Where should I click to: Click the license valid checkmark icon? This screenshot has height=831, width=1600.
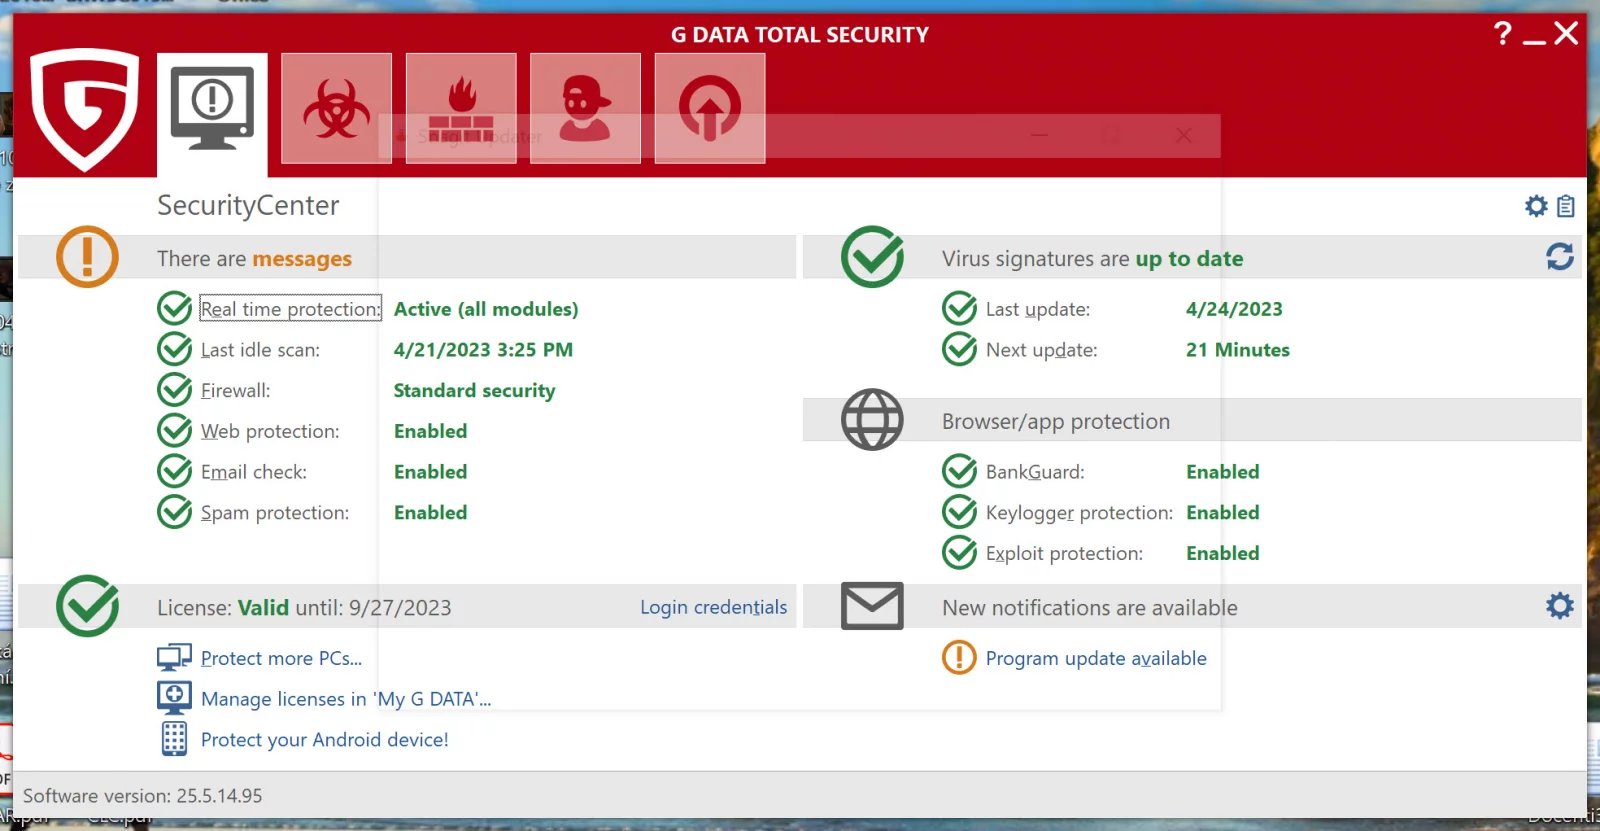click(88, 606)
